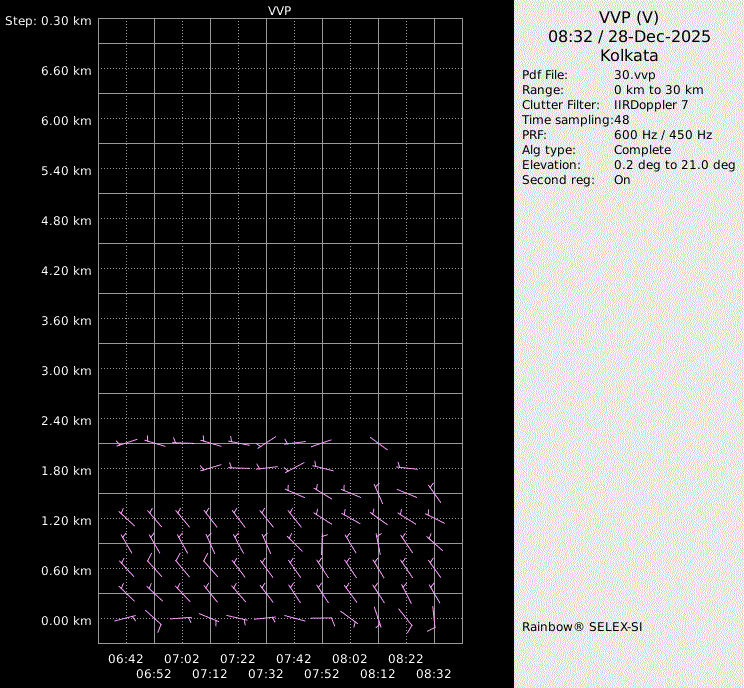Click the 07:12 time label

point(210,674)
